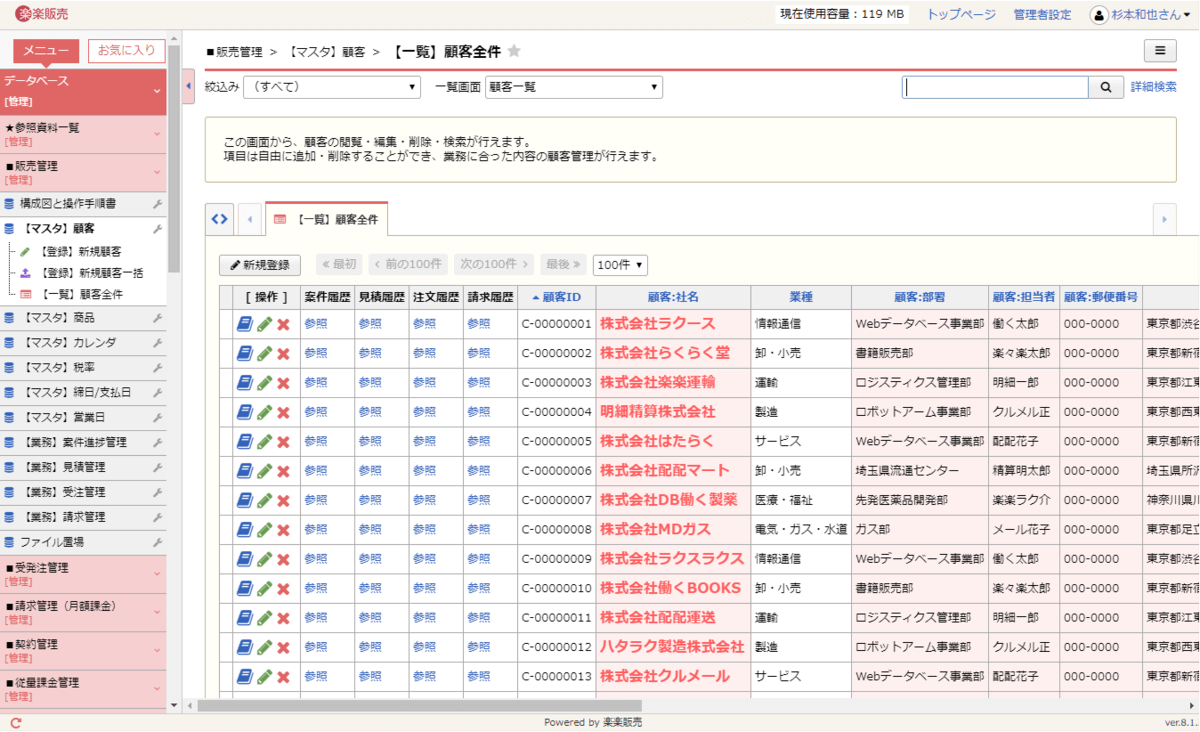Sort by the 顧客ID column header
1200x732 pixels.
(x=560, y=297)
